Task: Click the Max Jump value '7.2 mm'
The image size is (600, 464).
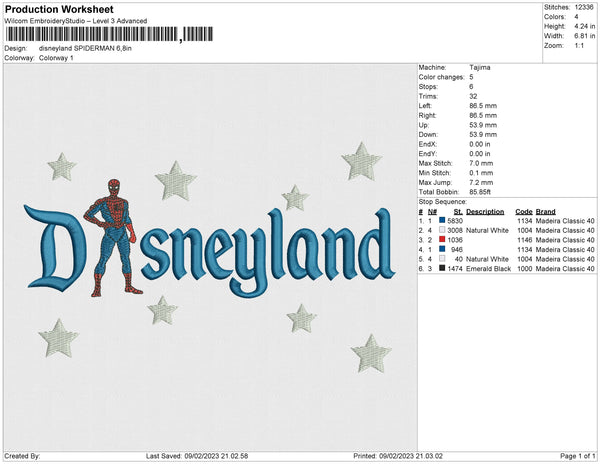Action: [x=481, y=182]
